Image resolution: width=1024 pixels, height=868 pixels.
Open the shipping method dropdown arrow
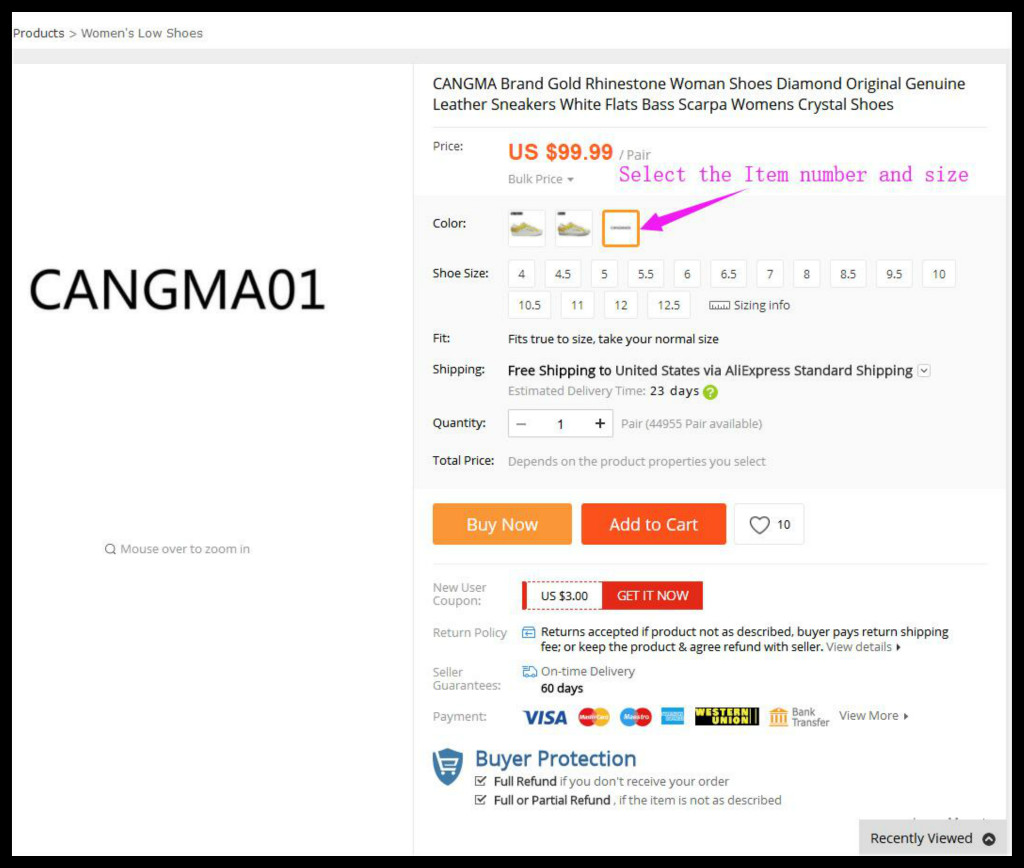pos(924,371)
